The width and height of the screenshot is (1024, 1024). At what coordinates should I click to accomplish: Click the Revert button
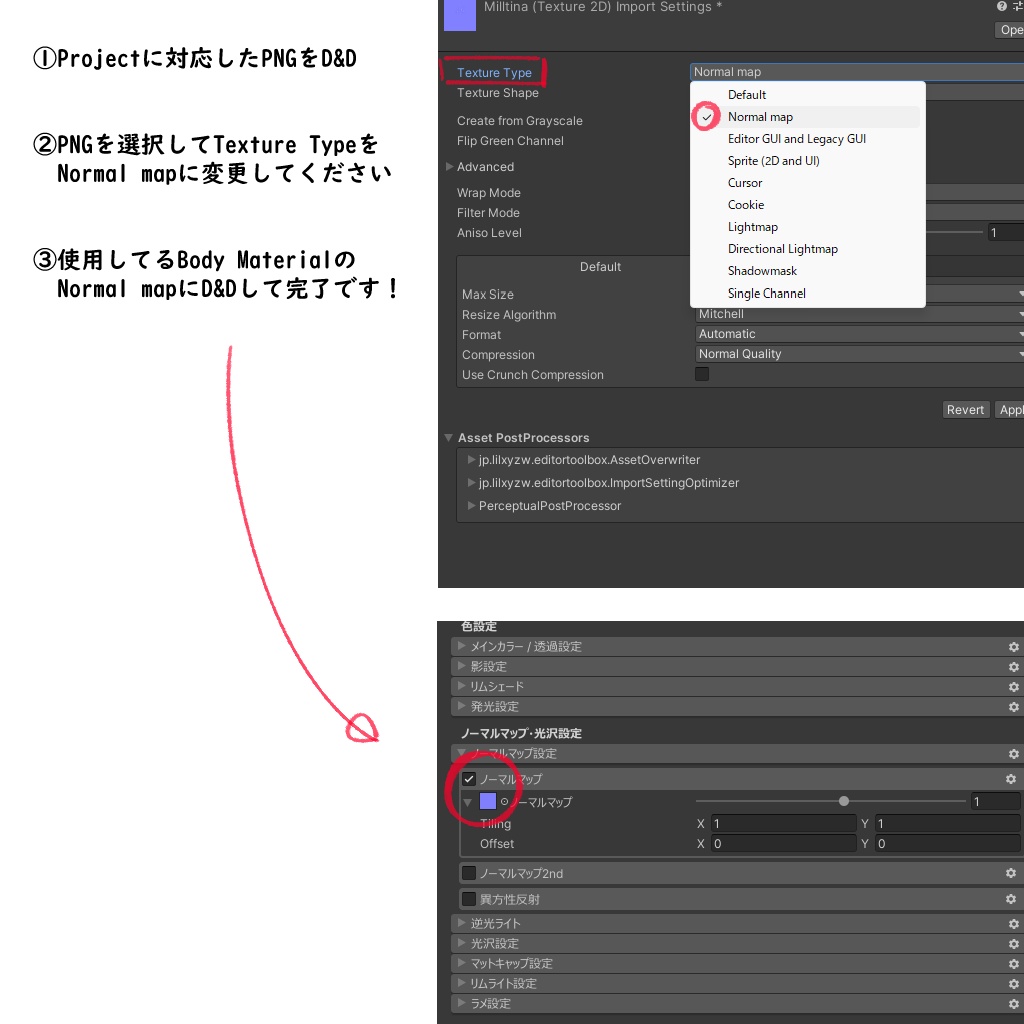coord(965,409)
